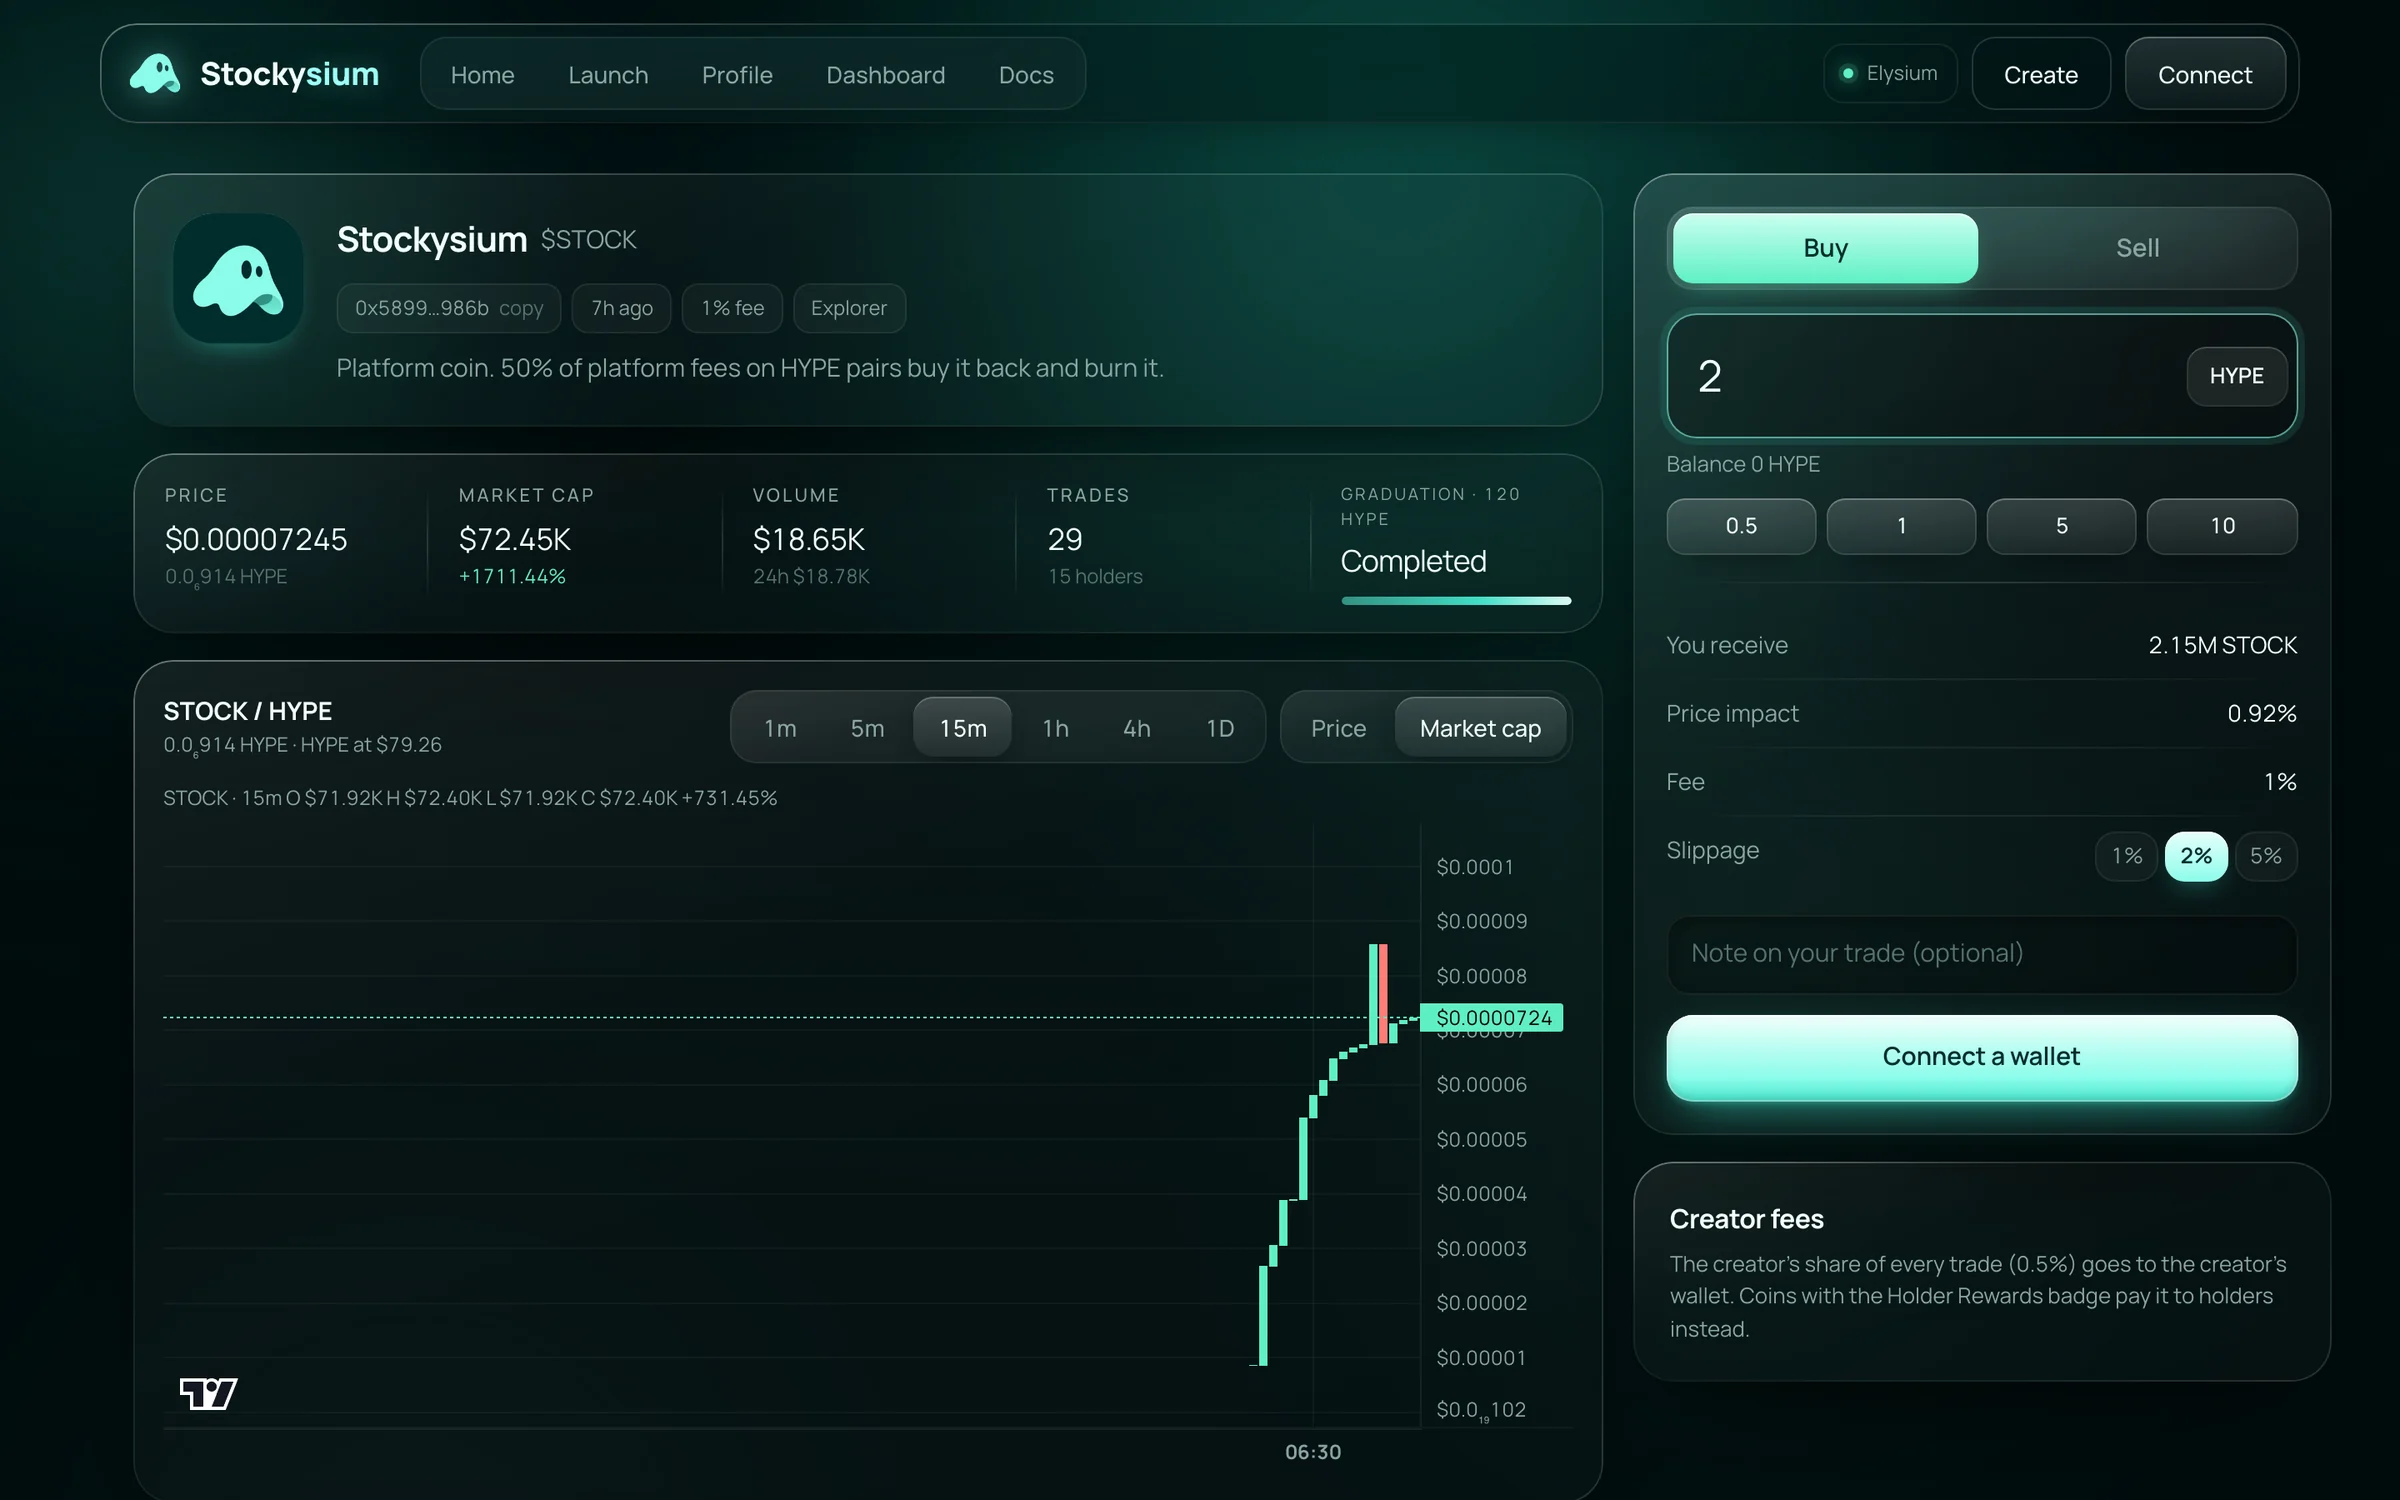Select the 10 HYPE quick amount

(x=2222, y=526)
